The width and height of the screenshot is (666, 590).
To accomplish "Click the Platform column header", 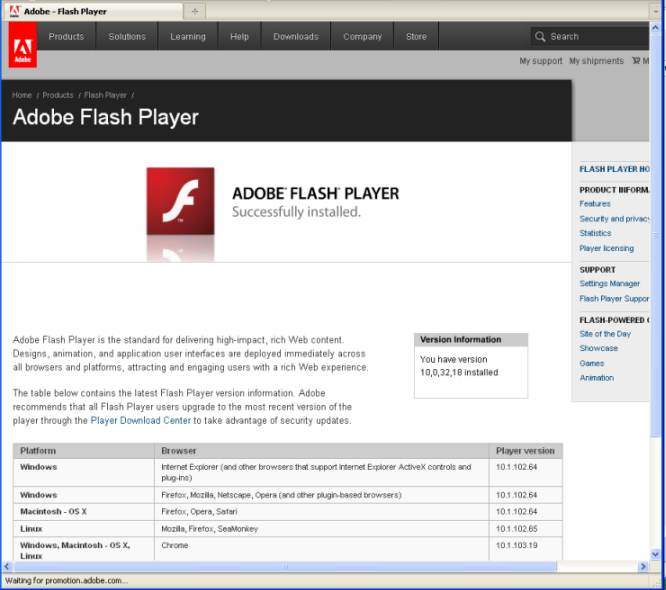I will pos(84,451).
